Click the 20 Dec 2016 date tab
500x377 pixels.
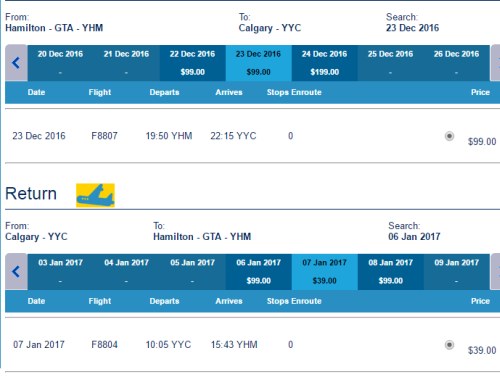(x=60, y=63)
